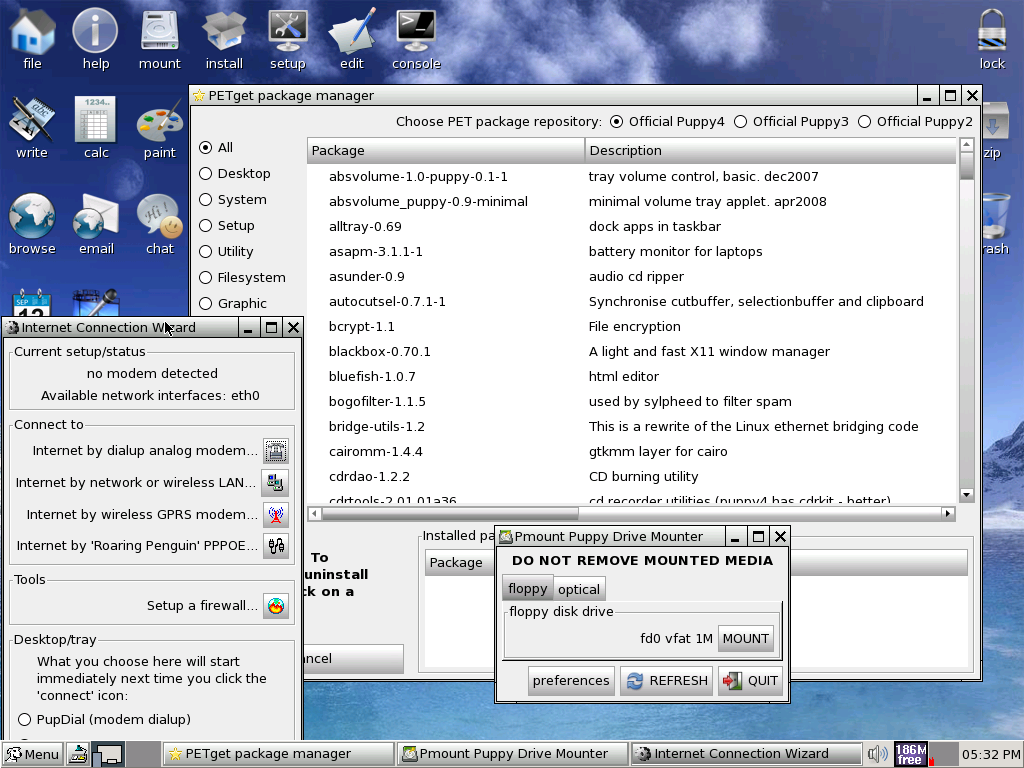Select the absvolume-1.0-puppy-0.1-1 package
The height and width of the screenshot is (768, 1024).
click(632, 176)
